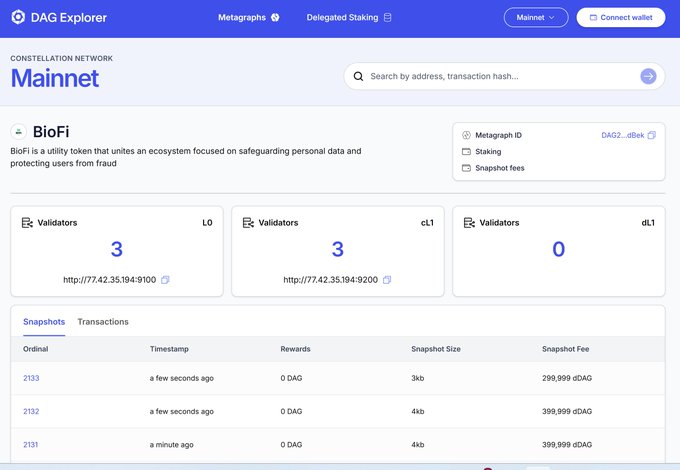
Task: Open the Delegated Staking page
Action: pos(349,17)
